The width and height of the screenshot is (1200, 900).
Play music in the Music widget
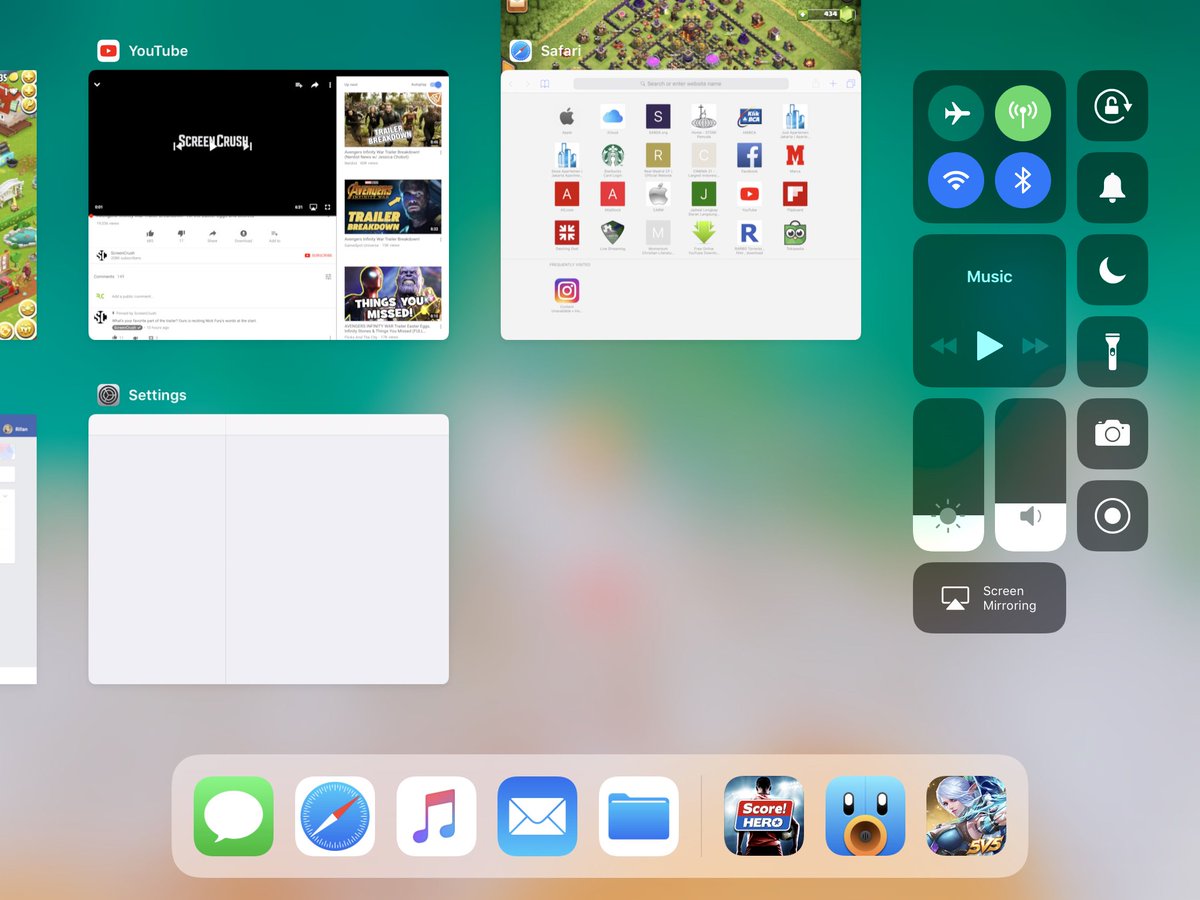[x=989, y=346]
